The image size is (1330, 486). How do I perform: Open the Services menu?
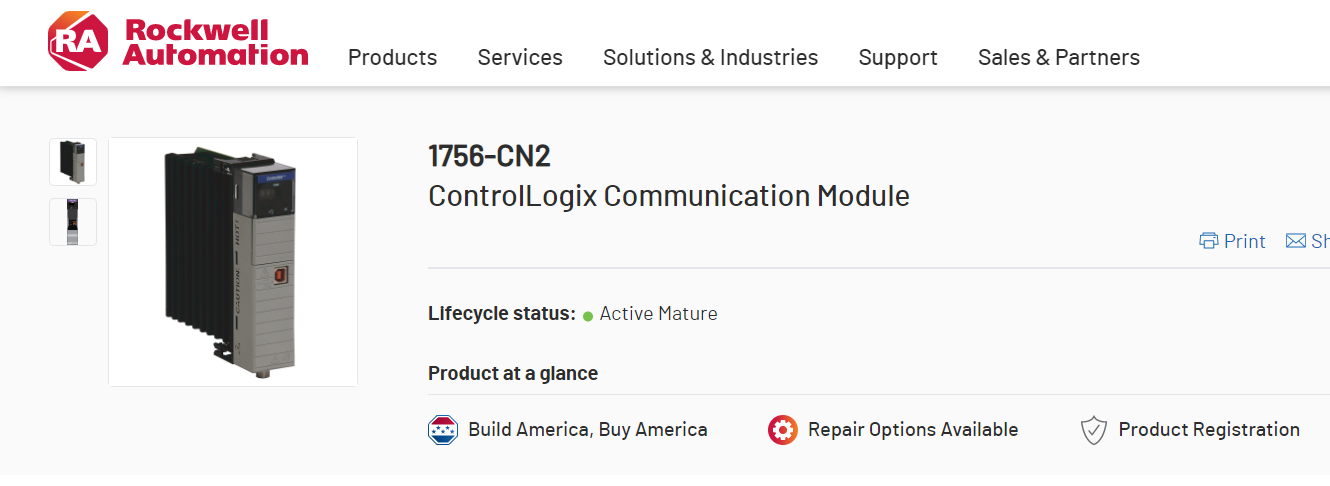[x=520, y=58]
